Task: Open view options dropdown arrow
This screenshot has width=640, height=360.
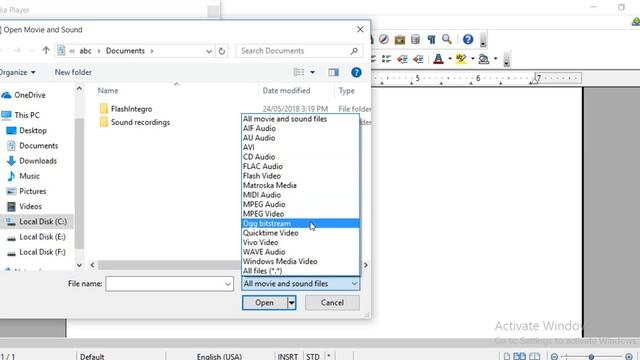Action: (312, 73)
